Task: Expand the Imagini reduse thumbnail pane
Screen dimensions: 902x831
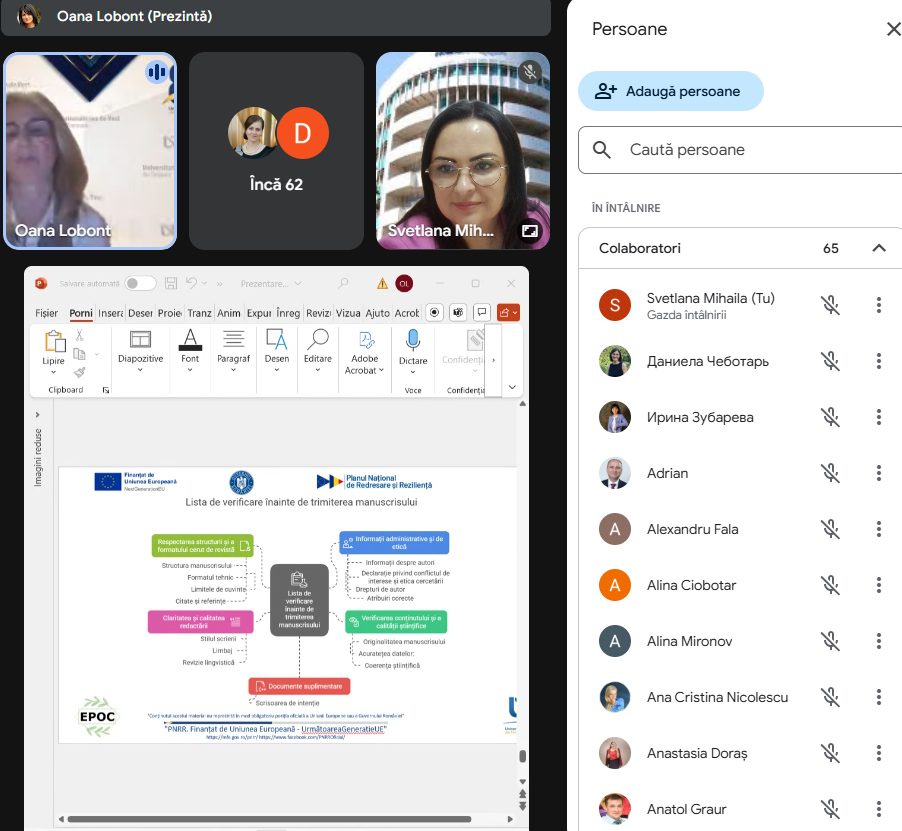Action: point(38,414)
